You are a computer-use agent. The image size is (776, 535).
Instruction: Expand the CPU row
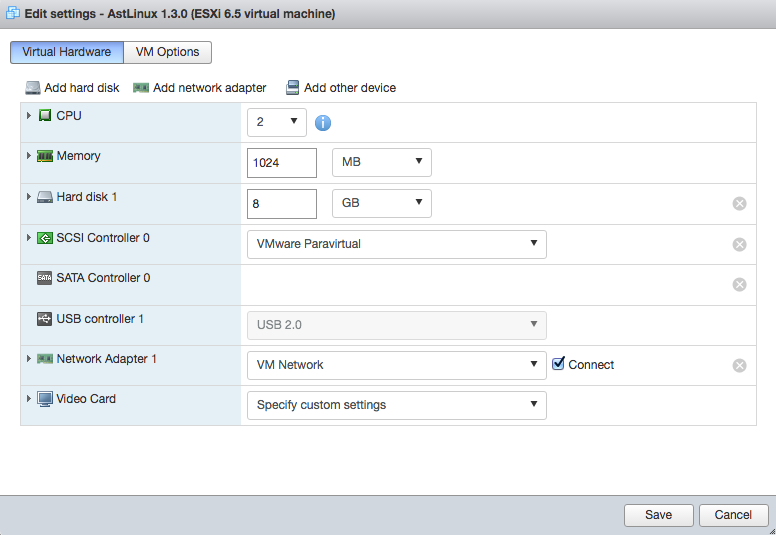pyautogui.click(x=29, y=115)
